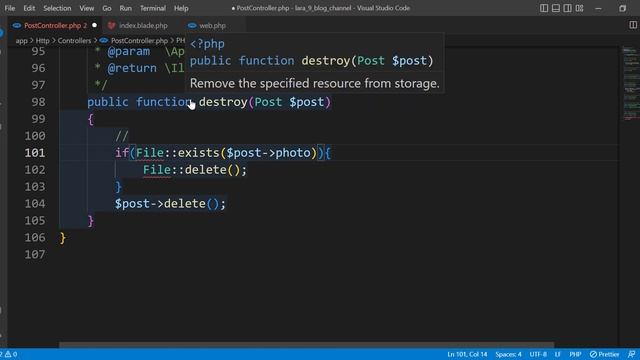Change indentation via Spaces: 4
640x360 pixels.
click(x=508, y=354)
